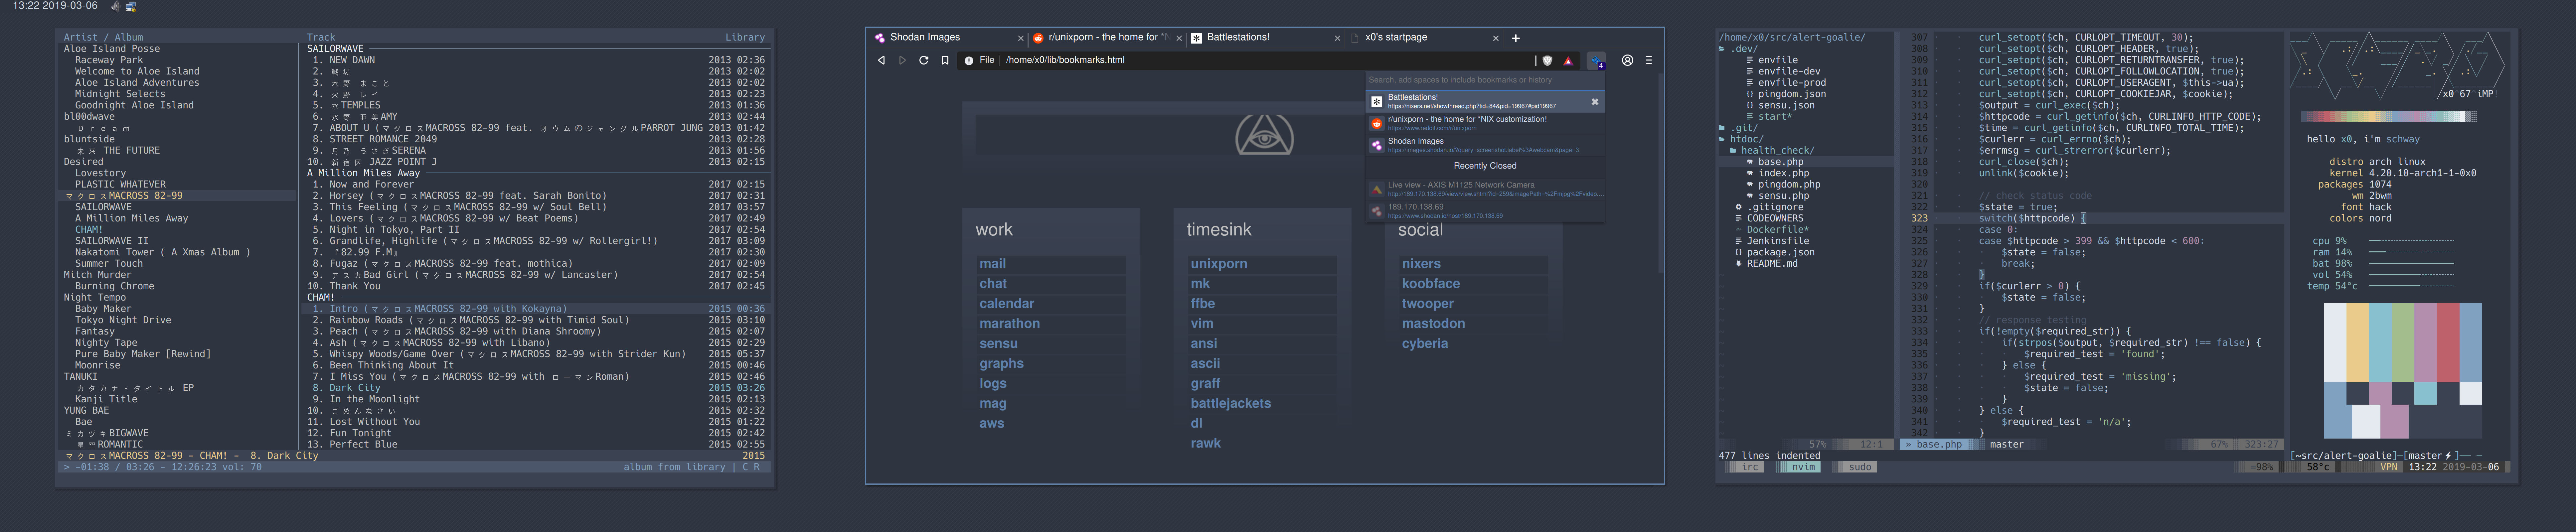
Task: Select Dark City track in CHAM! album
Action: click(355, 388)
